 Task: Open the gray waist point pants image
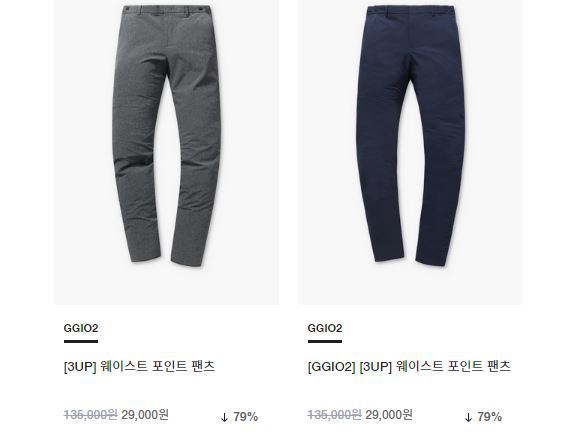point(167,152)
